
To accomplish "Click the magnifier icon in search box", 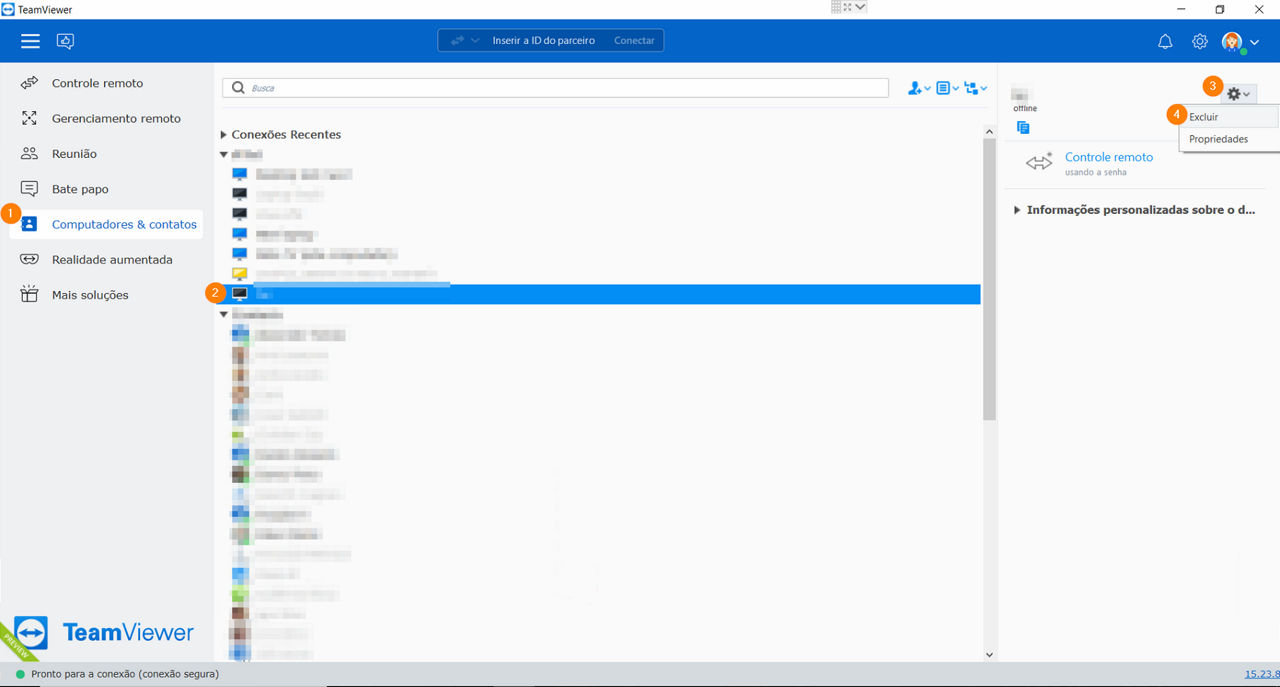I will click(238, 88).
